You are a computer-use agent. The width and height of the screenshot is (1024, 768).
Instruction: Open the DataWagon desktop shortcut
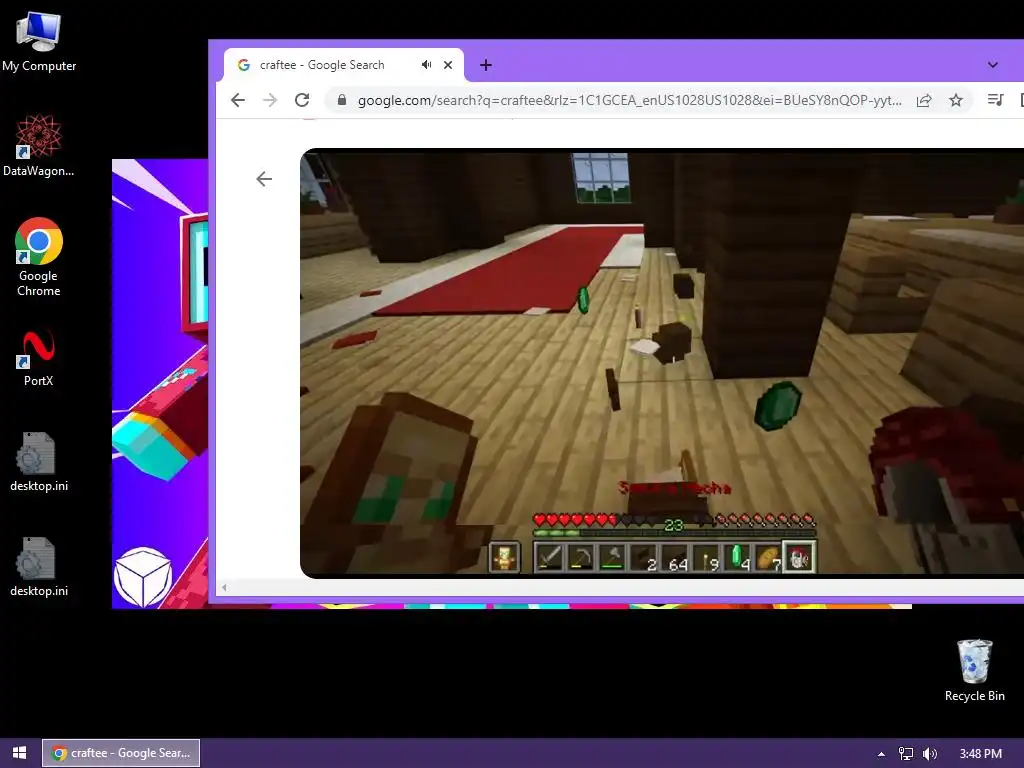(x=39, y=145)
